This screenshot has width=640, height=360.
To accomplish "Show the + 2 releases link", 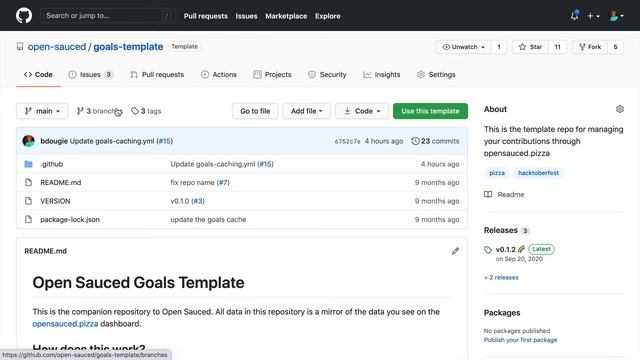I will pyautogui.click(x=501, y=278).
